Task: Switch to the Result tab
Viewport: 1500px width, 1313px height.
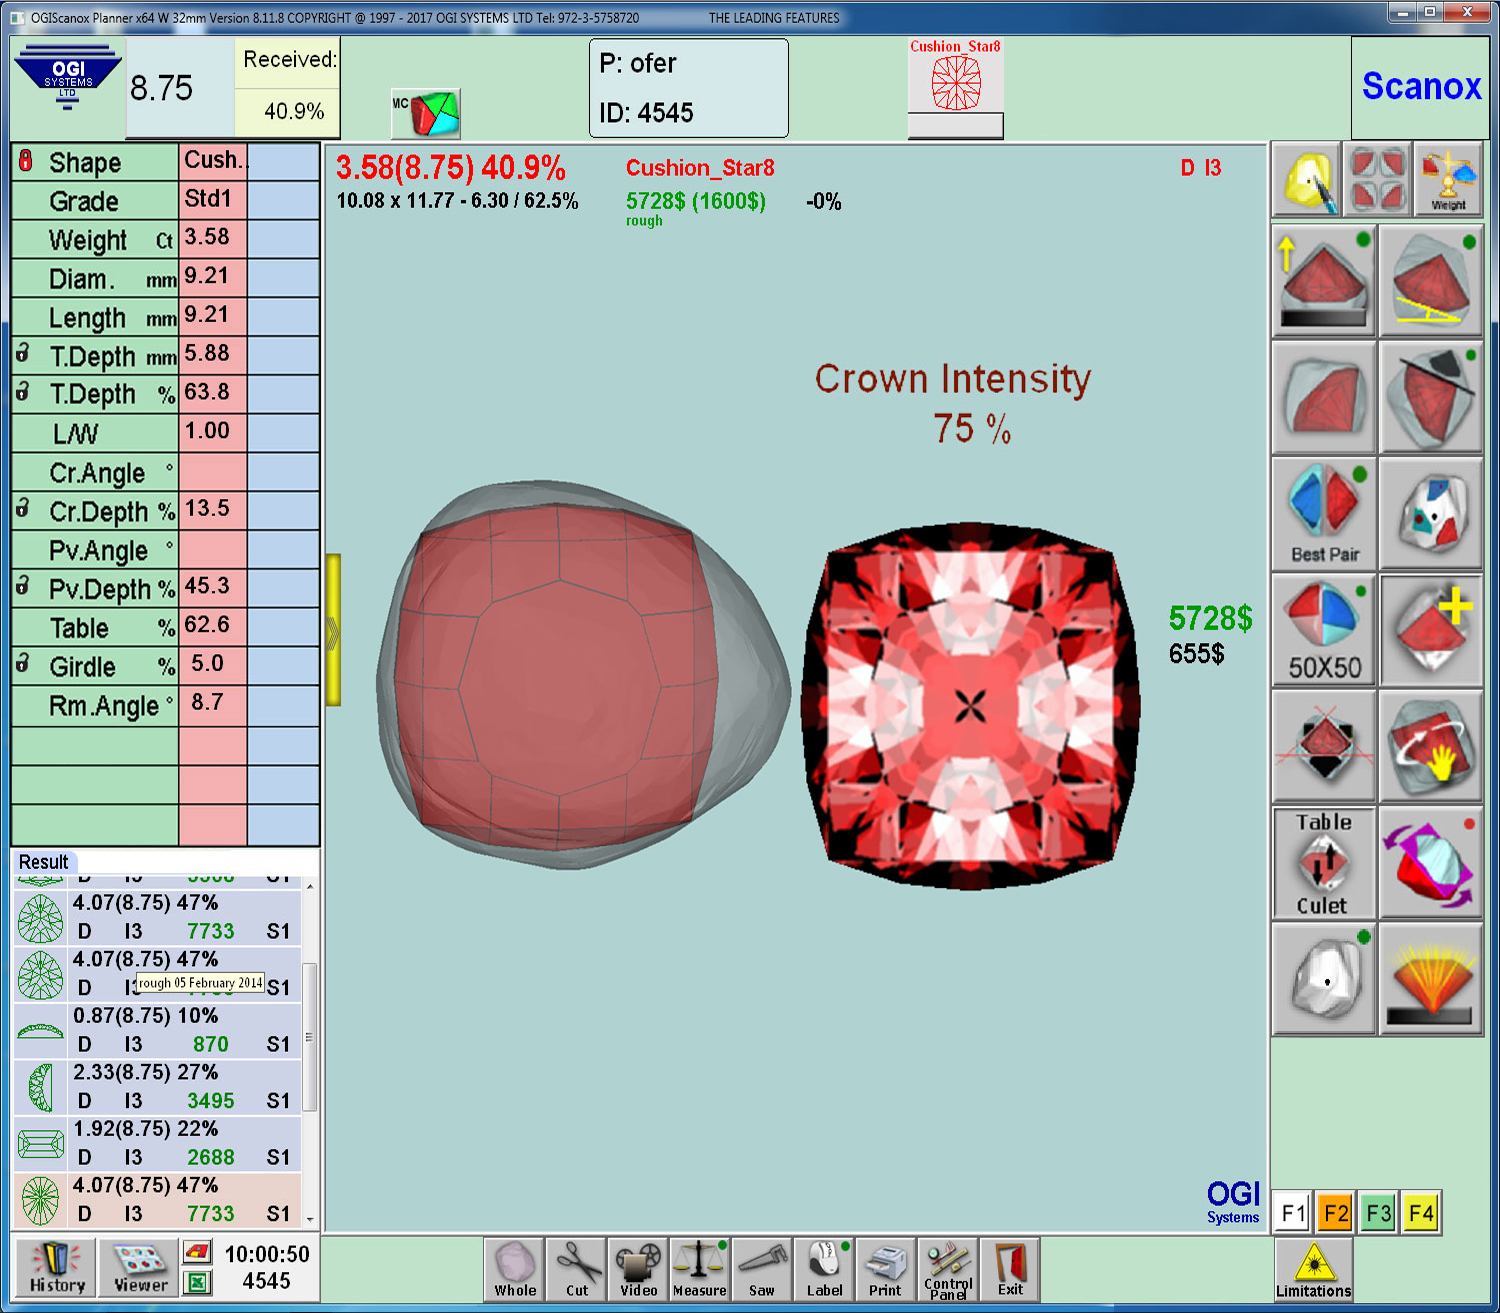Action: click(x=44, y=862)
